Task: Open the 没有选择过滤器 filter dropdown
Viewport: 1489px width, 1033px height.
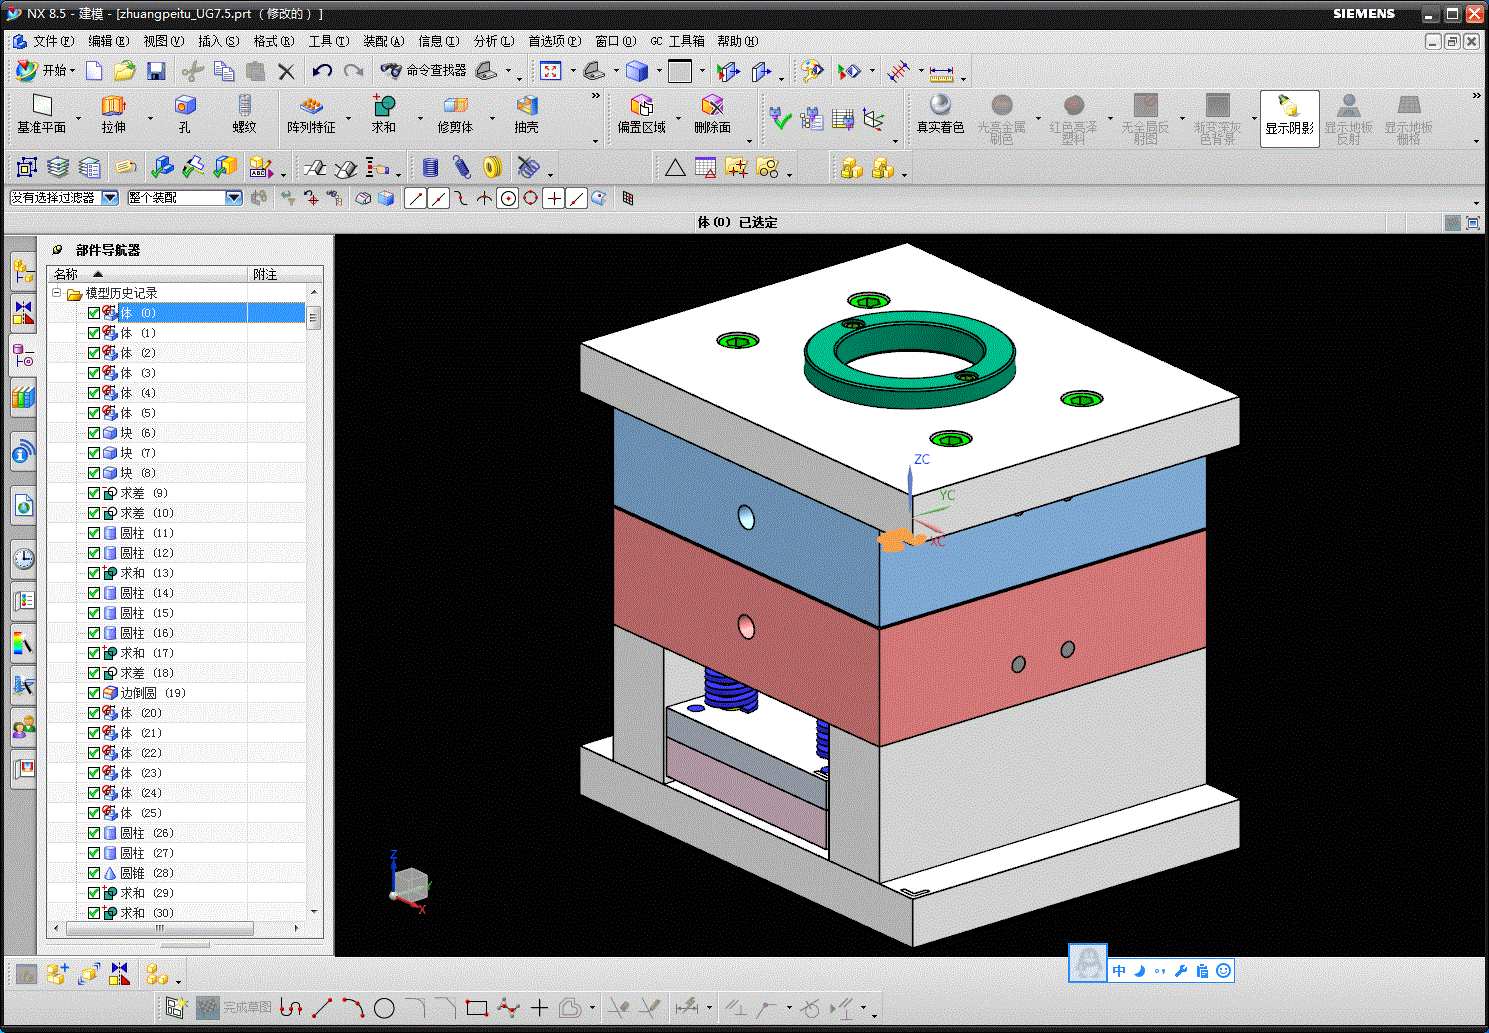Action: pyautogui.click(x=110, y=198)
